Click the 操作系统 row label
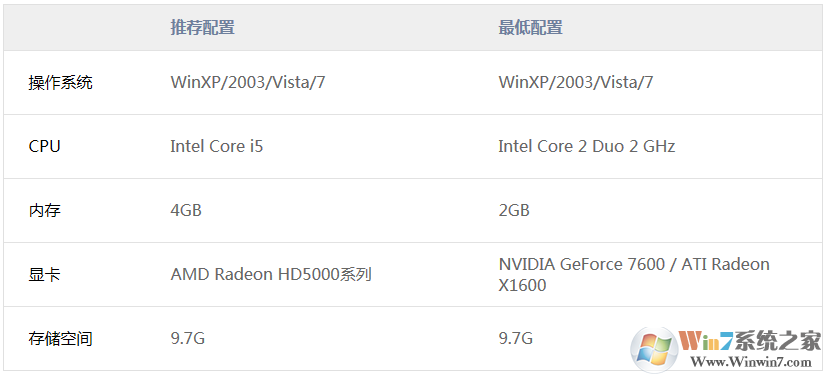The image size is (828, 376). (60, 82)
